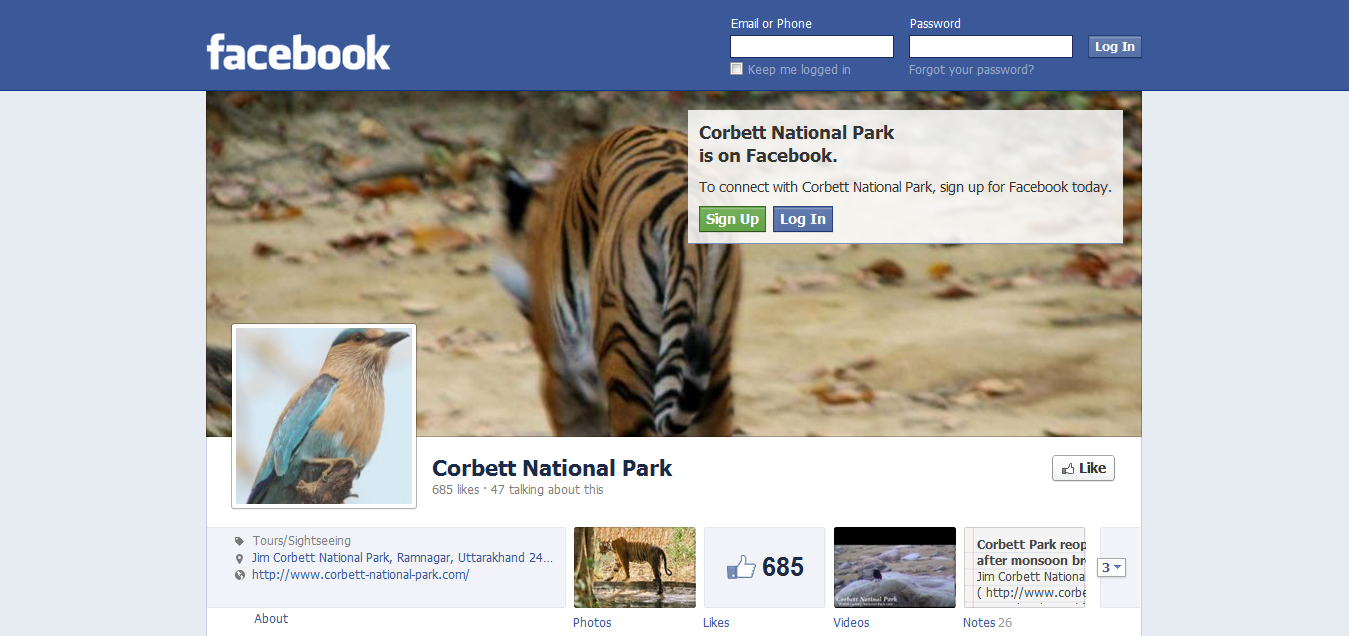The height and width of the screenshot is (636, 1349).
Task: Click the globe icon beside the website URL
Action: 239,575
